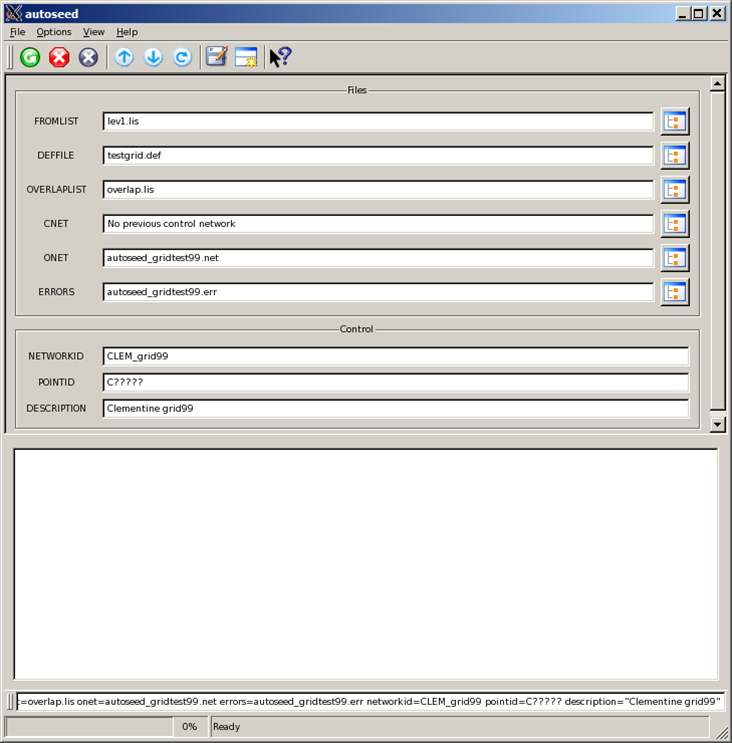Click the scroll down arrow of parameters panel

717,424
